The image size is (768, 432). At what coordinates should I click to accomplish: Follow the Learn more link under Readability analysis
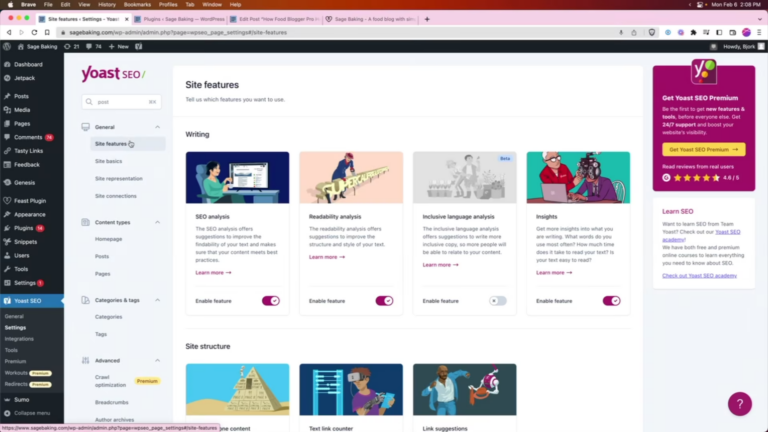click(x=326, y=257)
